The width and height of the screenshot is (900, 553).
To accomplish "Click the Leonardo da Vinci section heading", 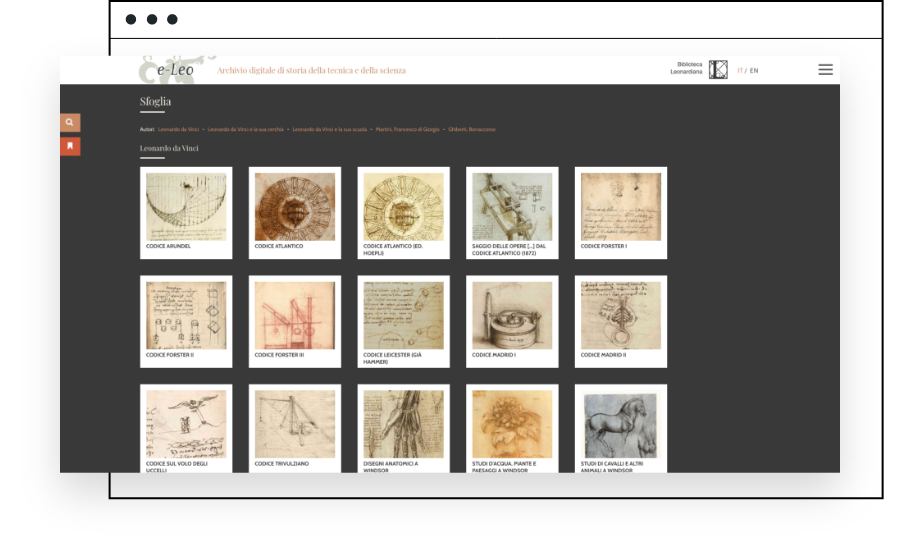I will point(169,148).
